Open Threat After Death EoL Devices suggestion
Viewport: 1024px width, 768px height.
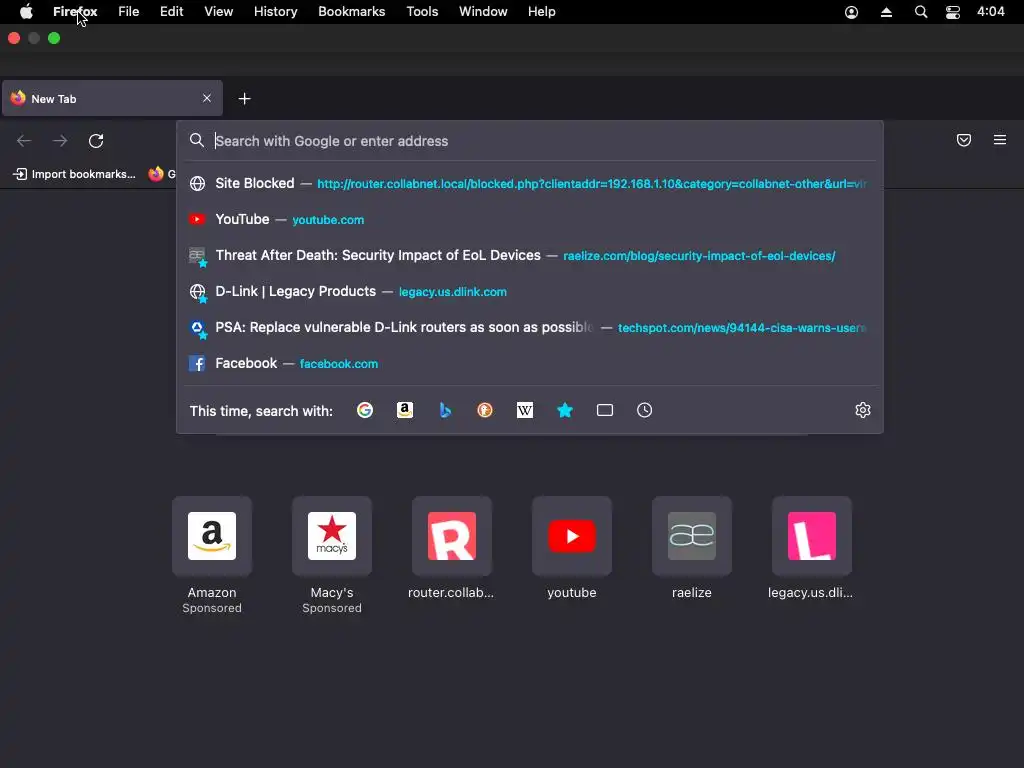coord(530,255)
